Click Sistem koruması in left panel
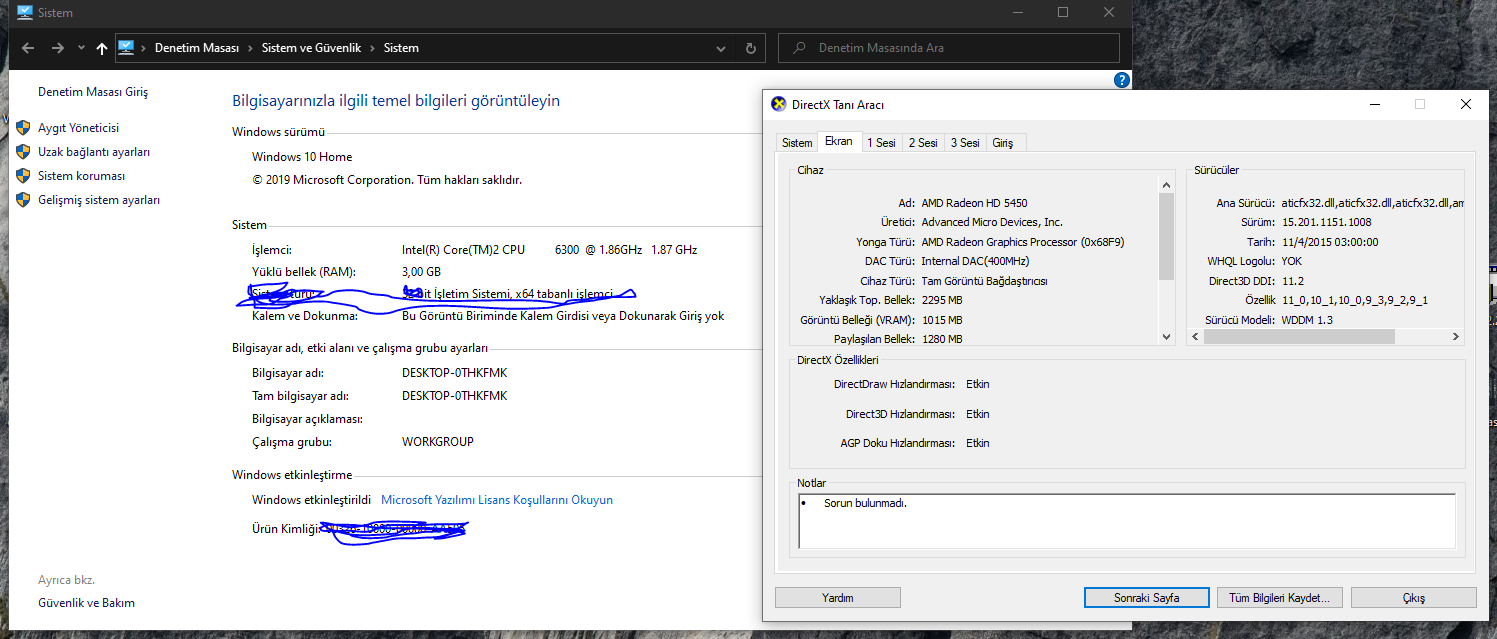The height and width of the screenshot is (639, 1497). 81,176
